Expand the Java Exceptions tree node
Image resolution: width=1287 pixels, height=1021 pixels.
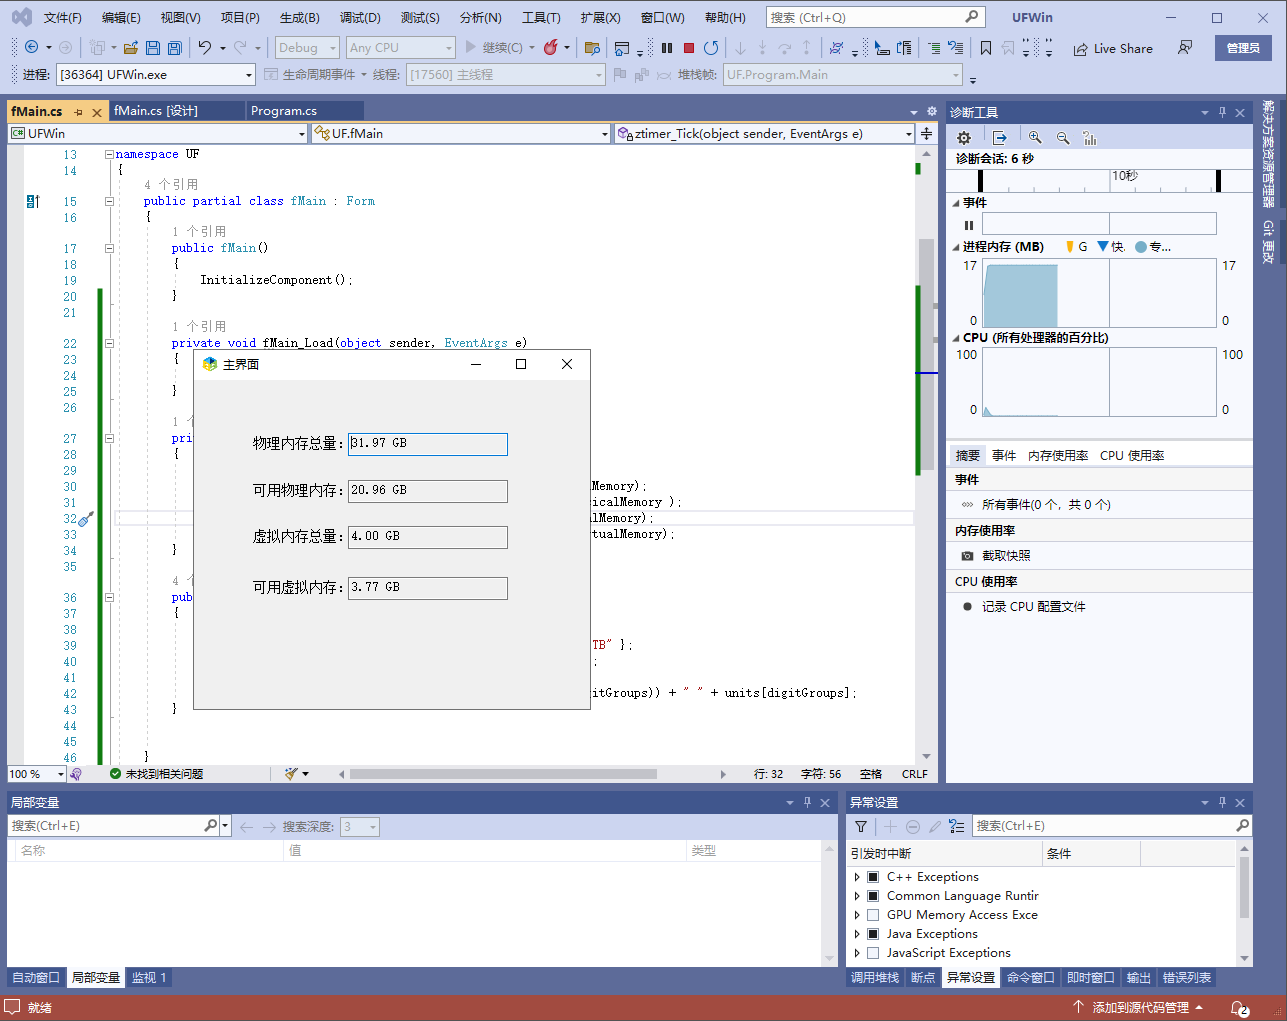click(857, 934)
